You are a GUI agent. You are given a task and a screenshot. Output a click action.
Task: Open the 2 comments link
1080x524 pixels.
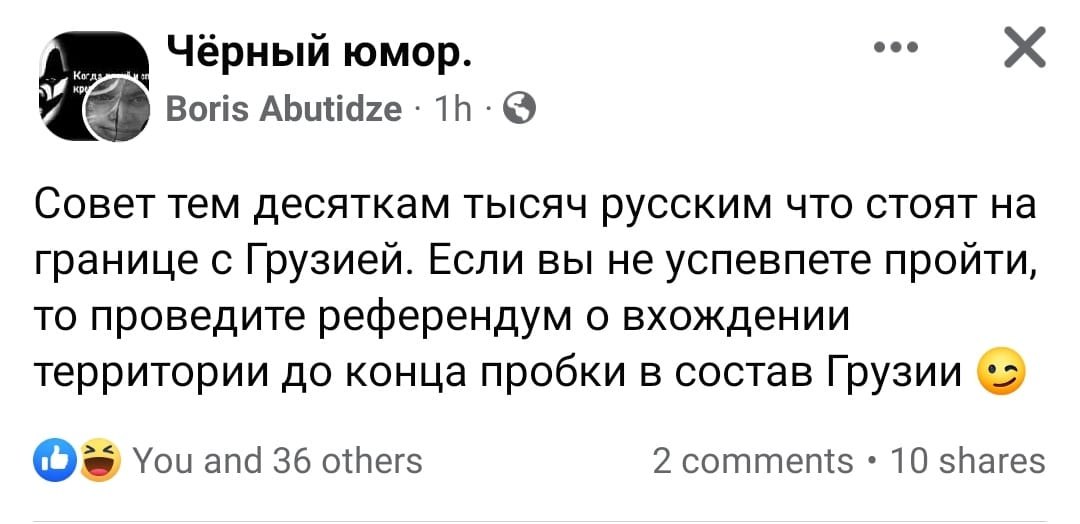tap(752, 461)
